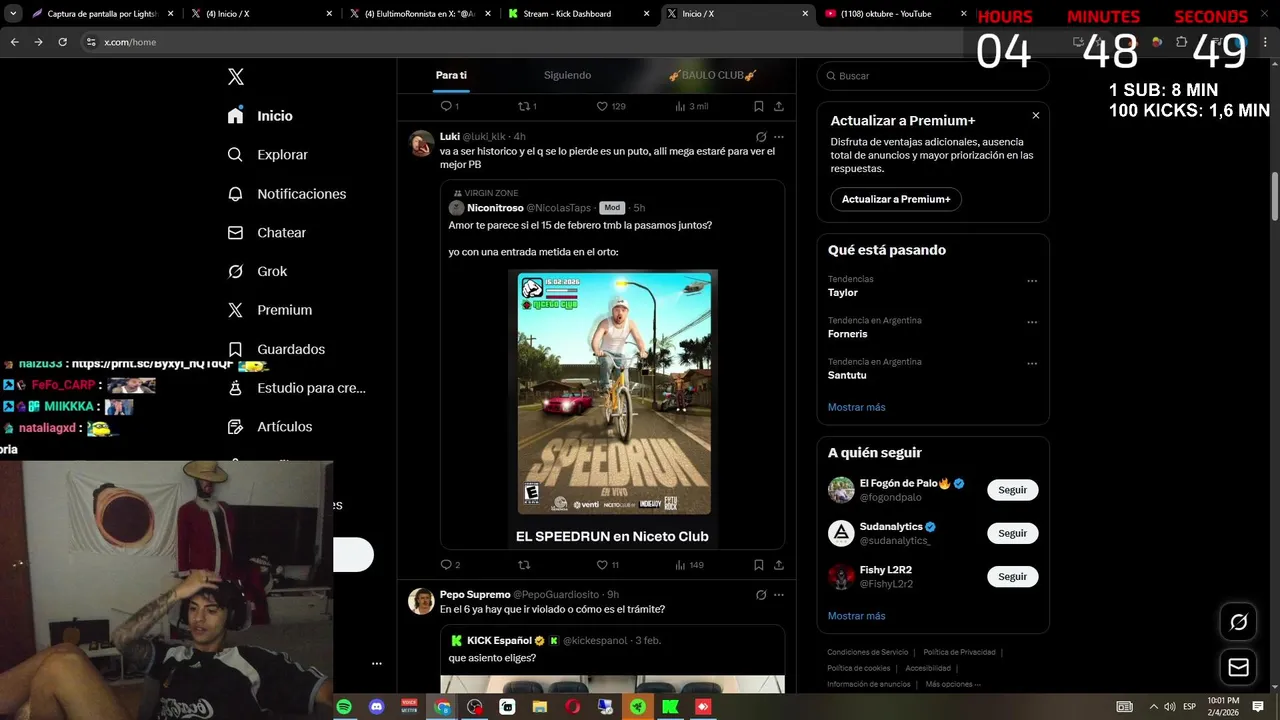Open account menu dots near profile

[x=377, y=663]
